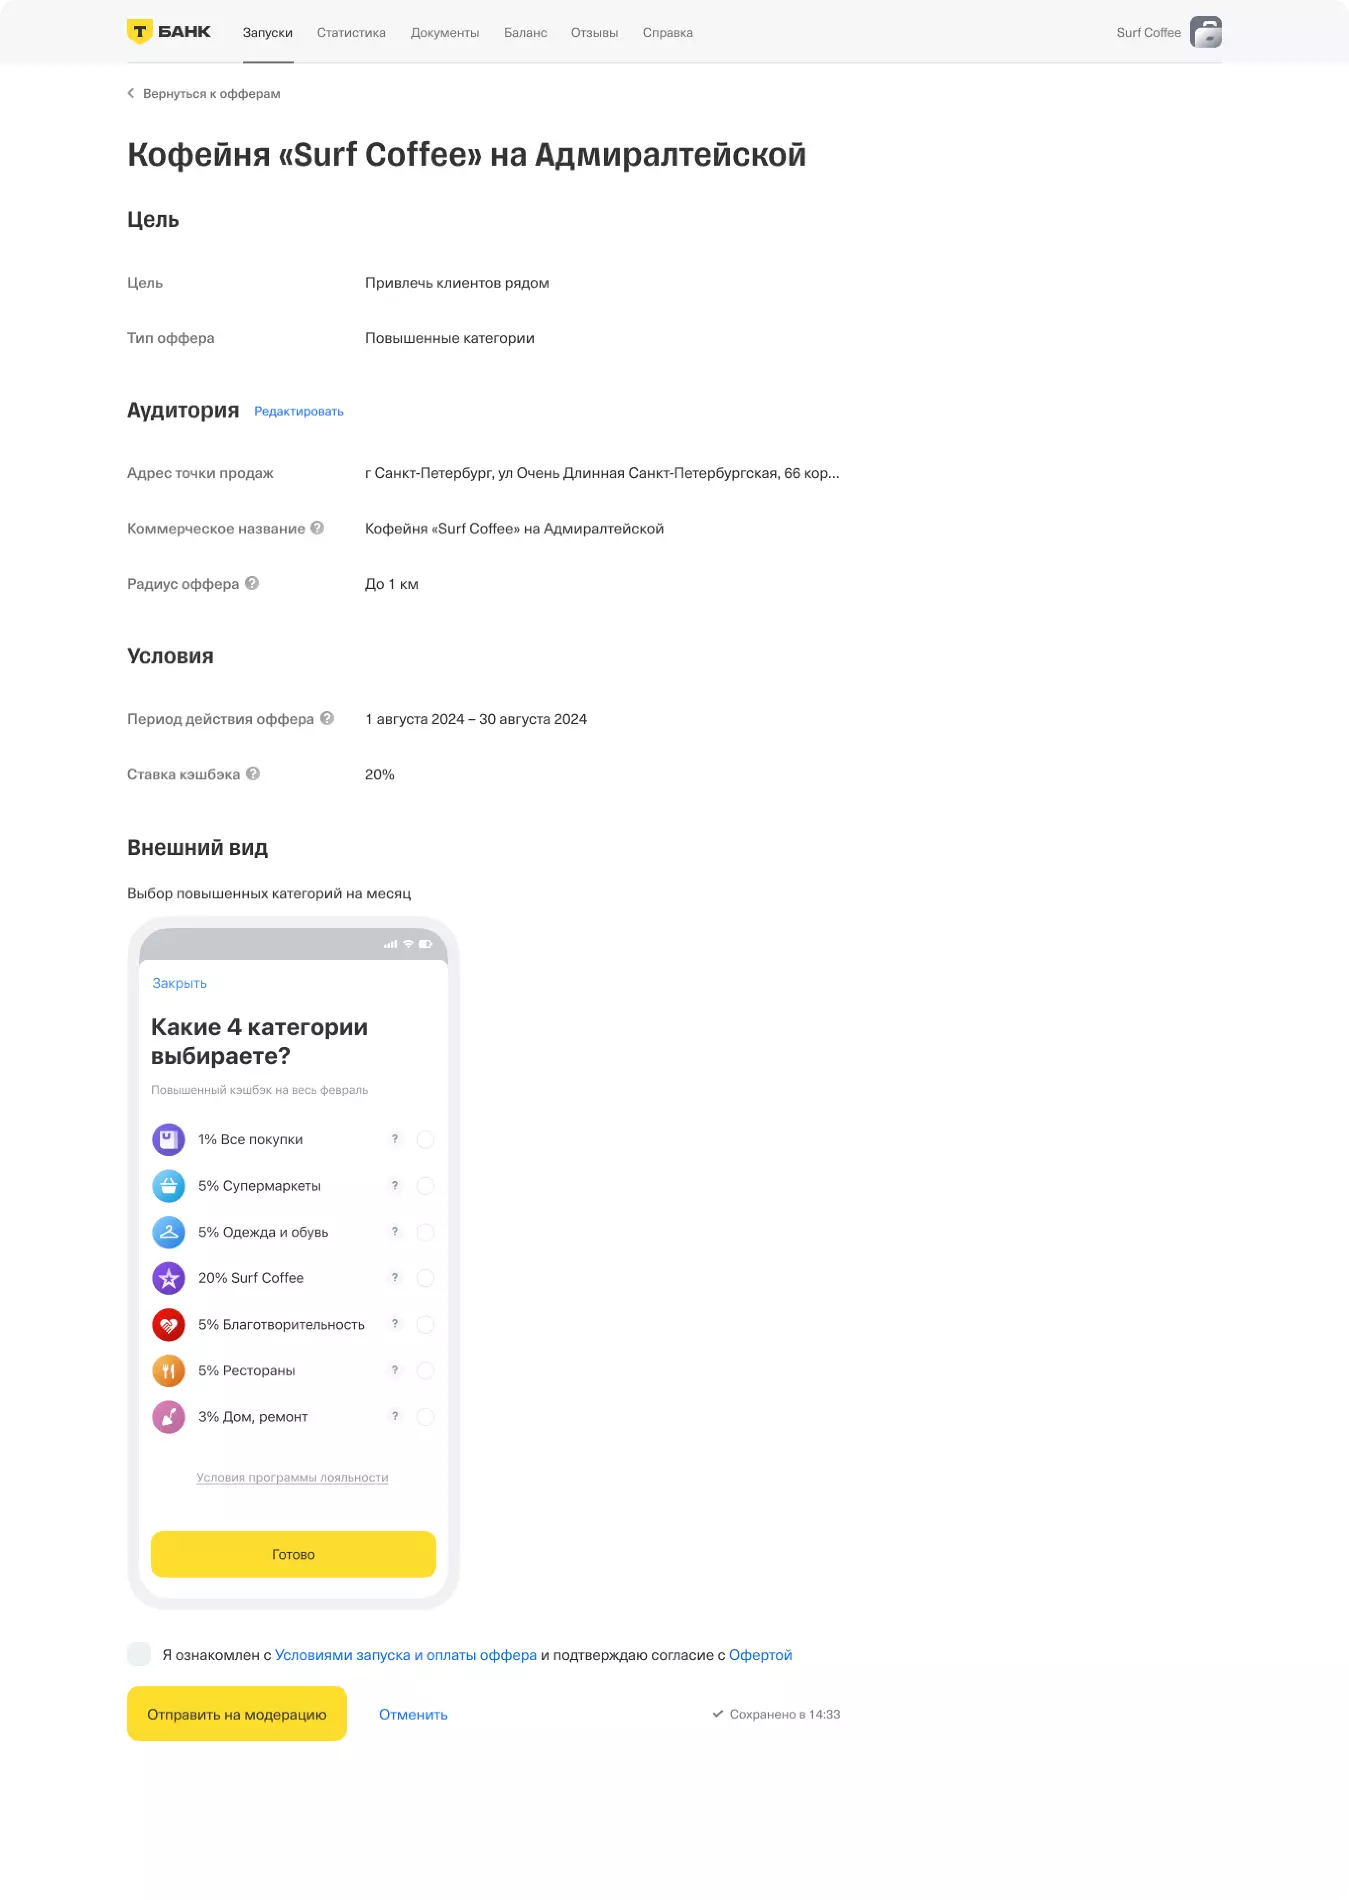Select the 1% Все покупки radio button
This screenshot has width=1349, height=1900.
(425, 1139)
